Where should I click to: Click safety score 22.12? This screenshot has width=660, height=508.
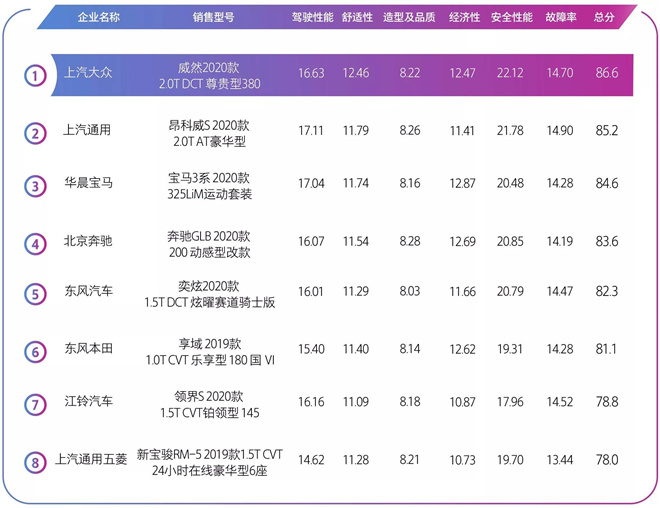(x=510, y=73)
